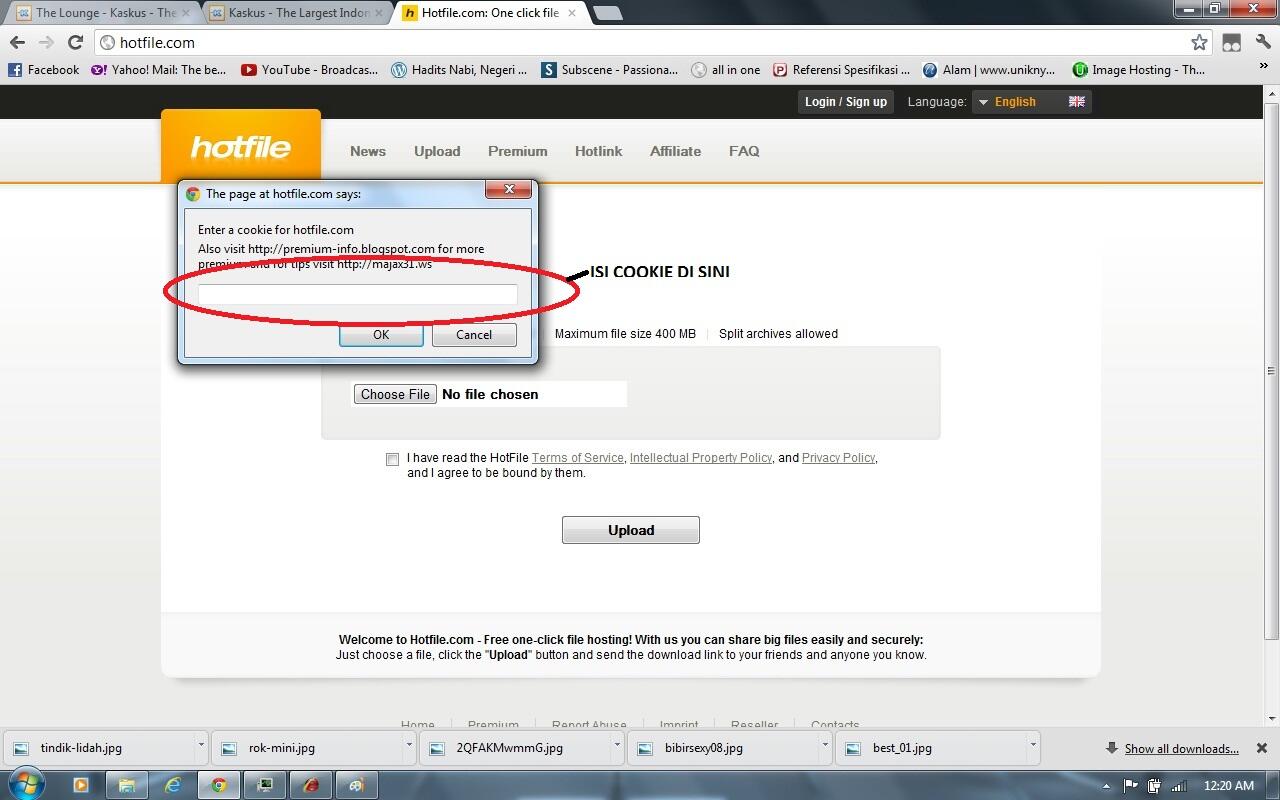This screenshot has height=800, width=1280.
Task: Open the Subscene bookmark
Action: coord(609,70)
